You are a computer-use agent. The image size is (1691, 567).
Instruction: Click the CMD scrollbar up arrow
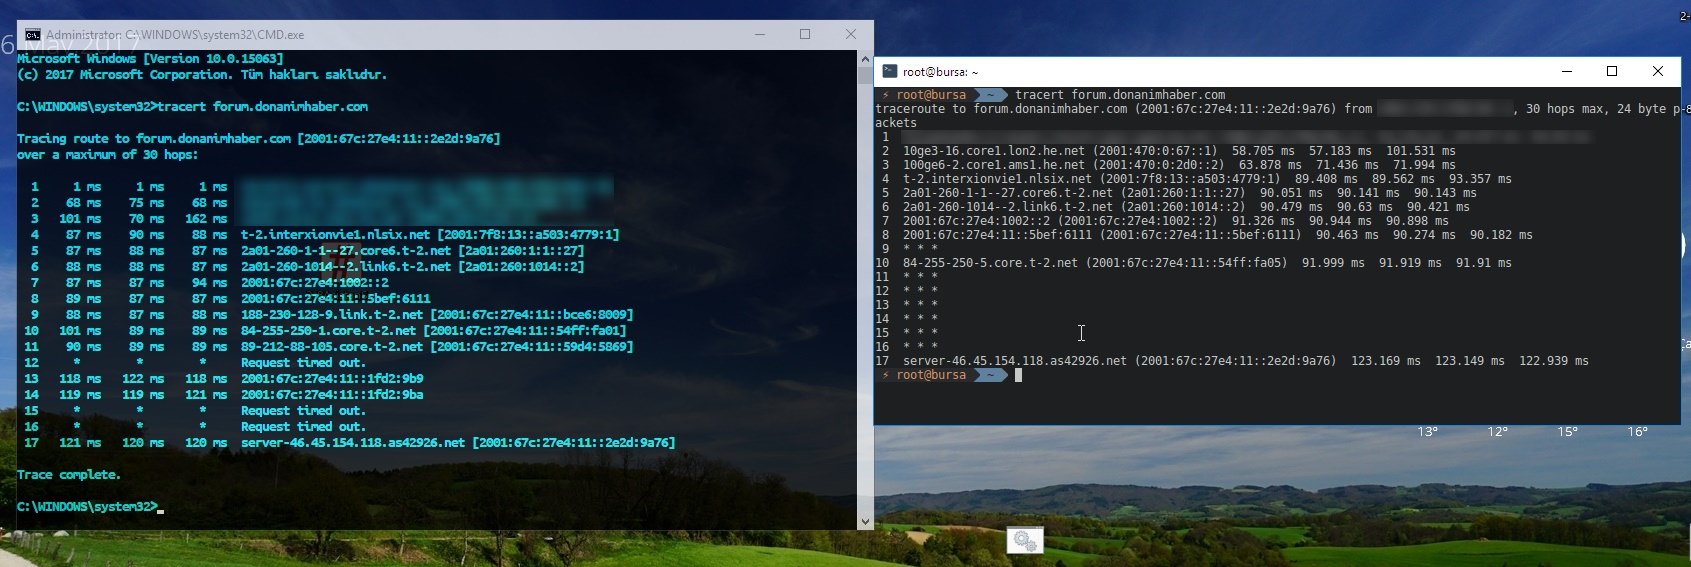(865, 59)
